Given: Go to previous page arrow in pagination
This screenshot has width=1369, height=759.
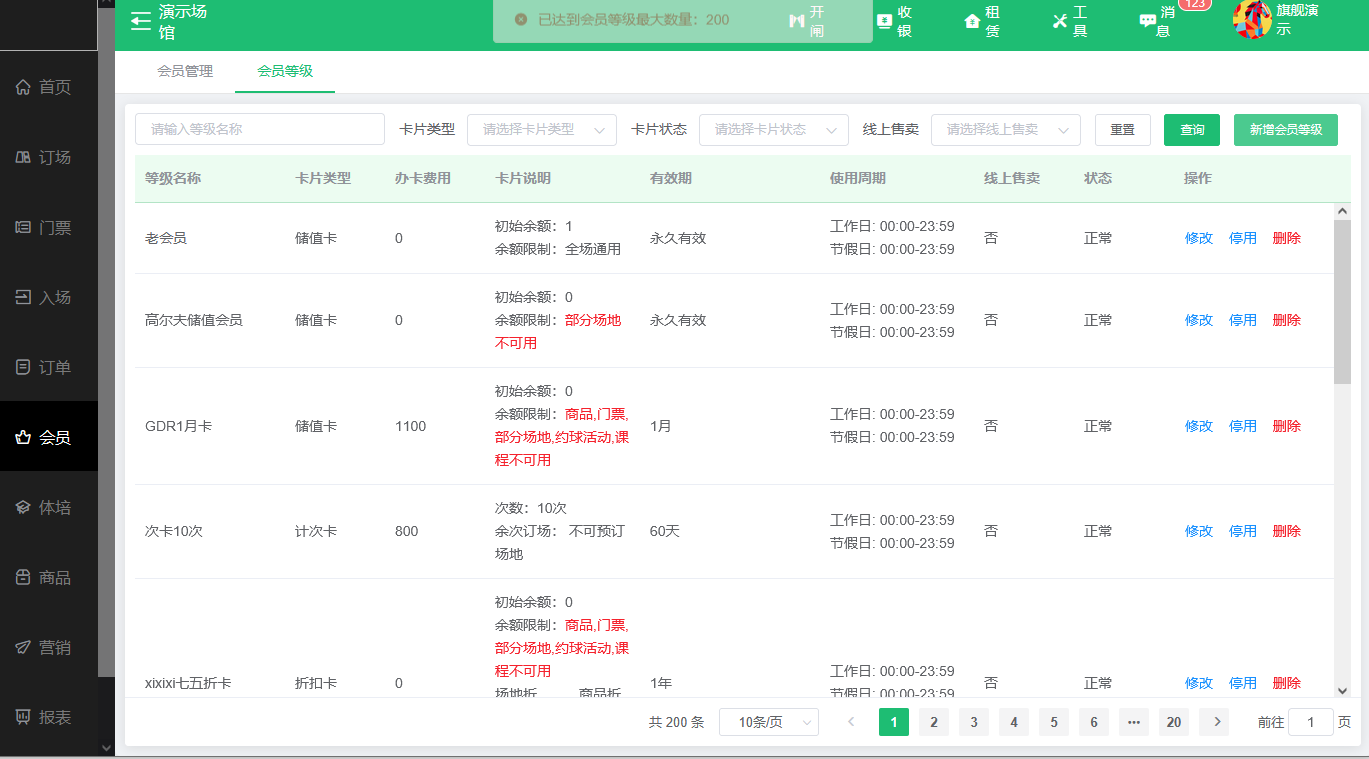Looking at the screenshot, I should [x=851, y=722].
